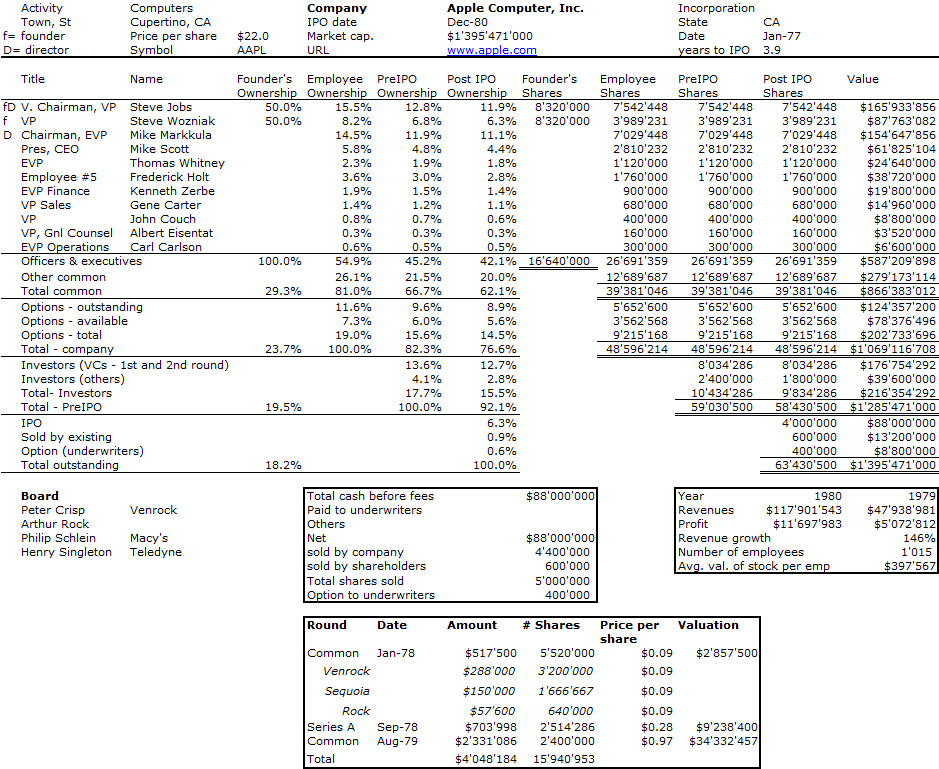Select the 'Apple Computer, Inc.' company name cell

[x=515, y=8]
